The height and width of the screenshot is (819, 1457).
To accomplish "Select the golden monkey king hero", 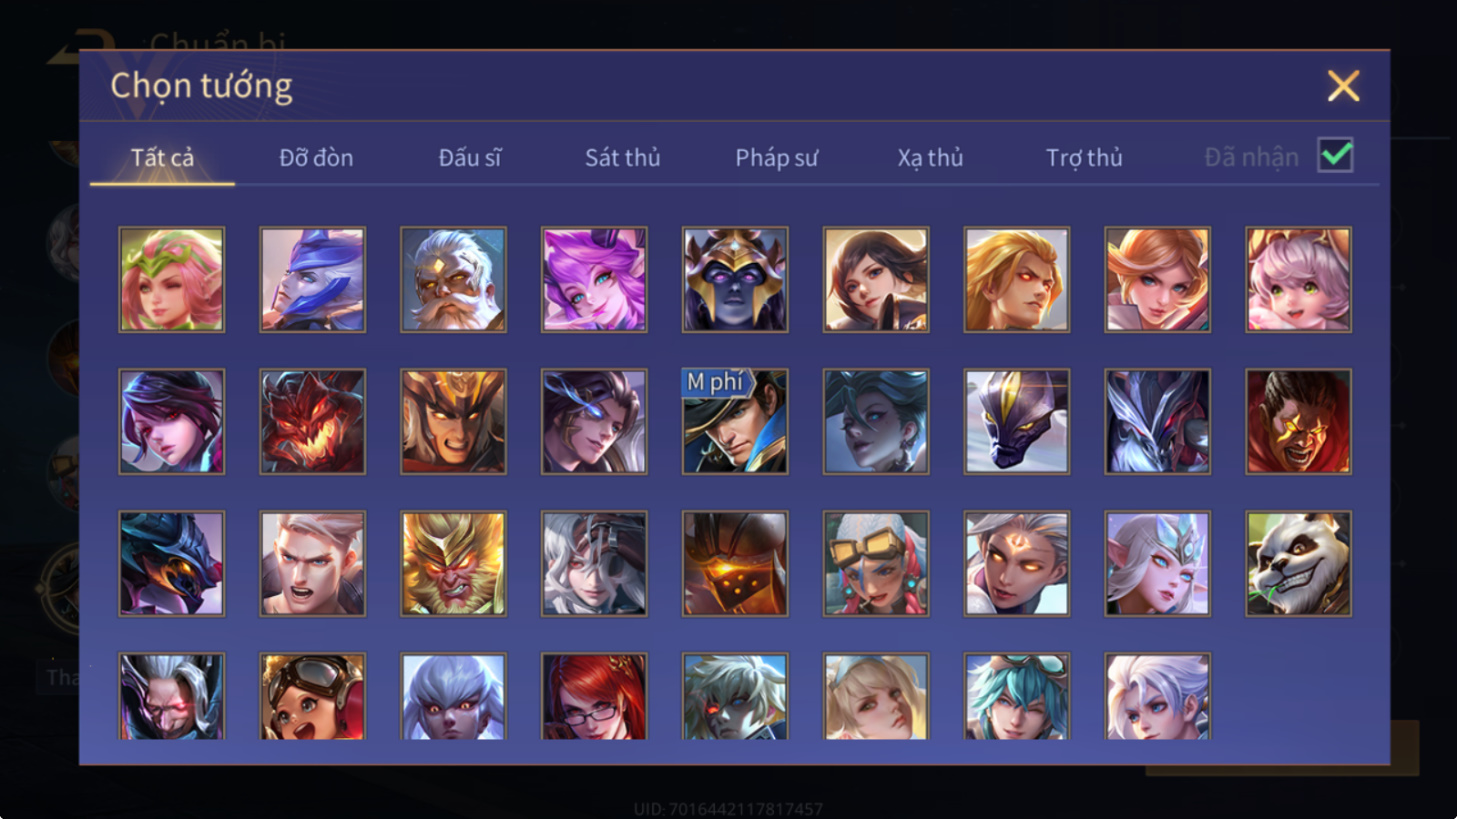I will pyautogui.click(x=453, y=563).
